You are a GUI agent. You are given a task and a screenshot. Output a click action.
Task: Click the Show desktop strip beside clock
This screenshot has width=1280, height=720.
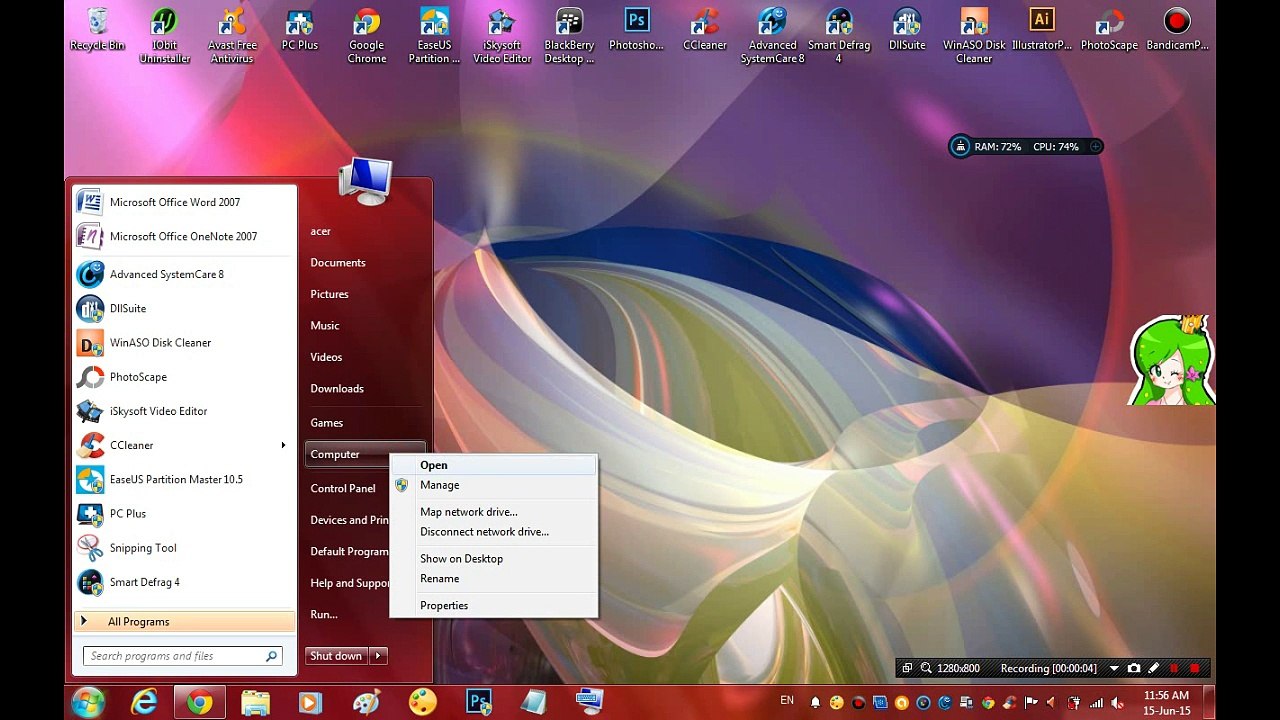click(x=1209, y=703)
